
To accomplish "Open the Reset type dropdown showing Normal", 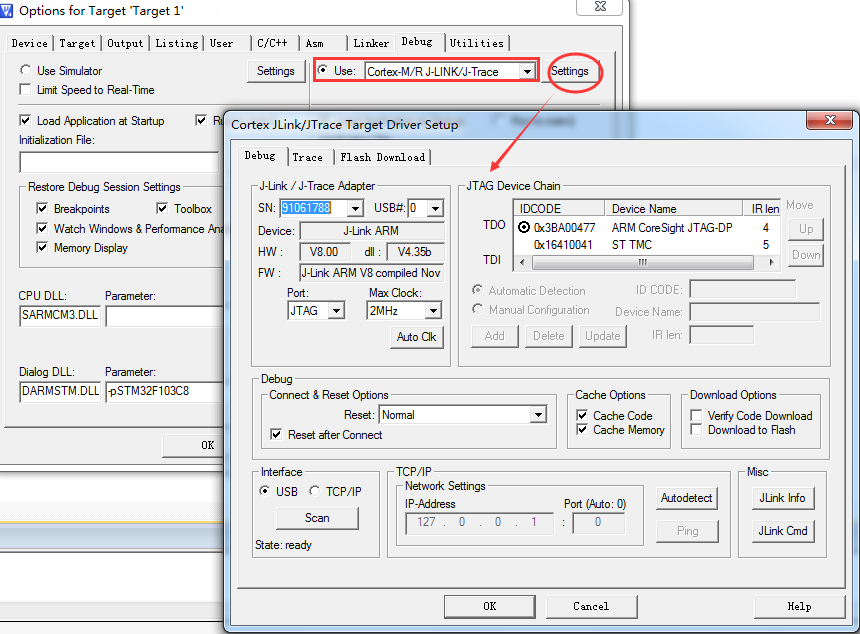I will tap(539, 415).
